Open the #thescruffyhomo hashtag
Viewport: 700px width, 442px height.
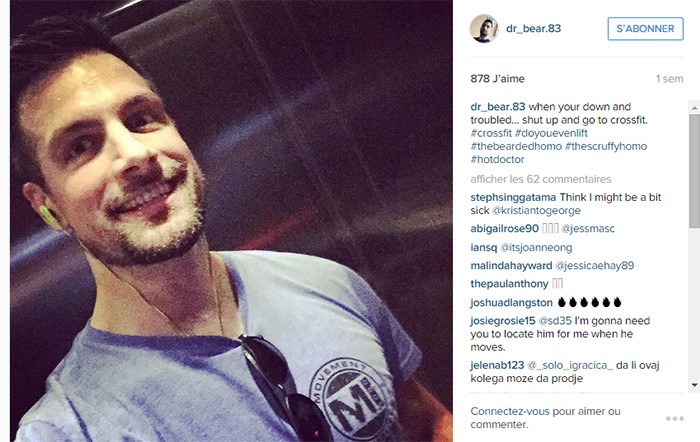[606, 146]
